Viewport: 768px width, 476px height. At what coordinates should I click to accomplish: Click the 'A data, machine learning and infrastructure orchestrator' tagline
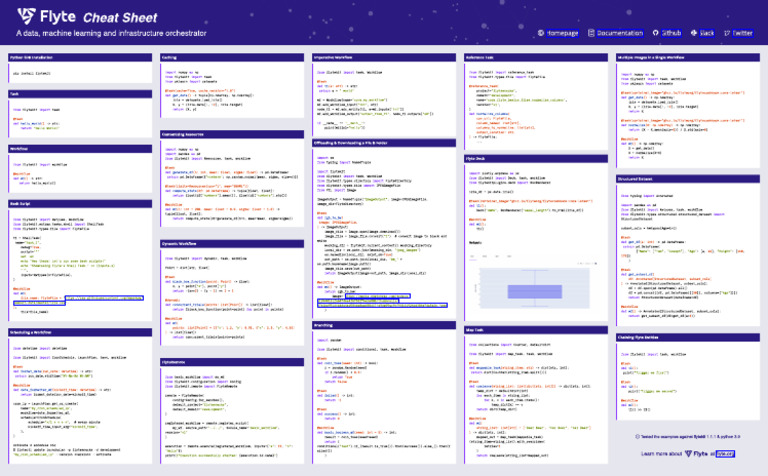(x=111, y=33)
